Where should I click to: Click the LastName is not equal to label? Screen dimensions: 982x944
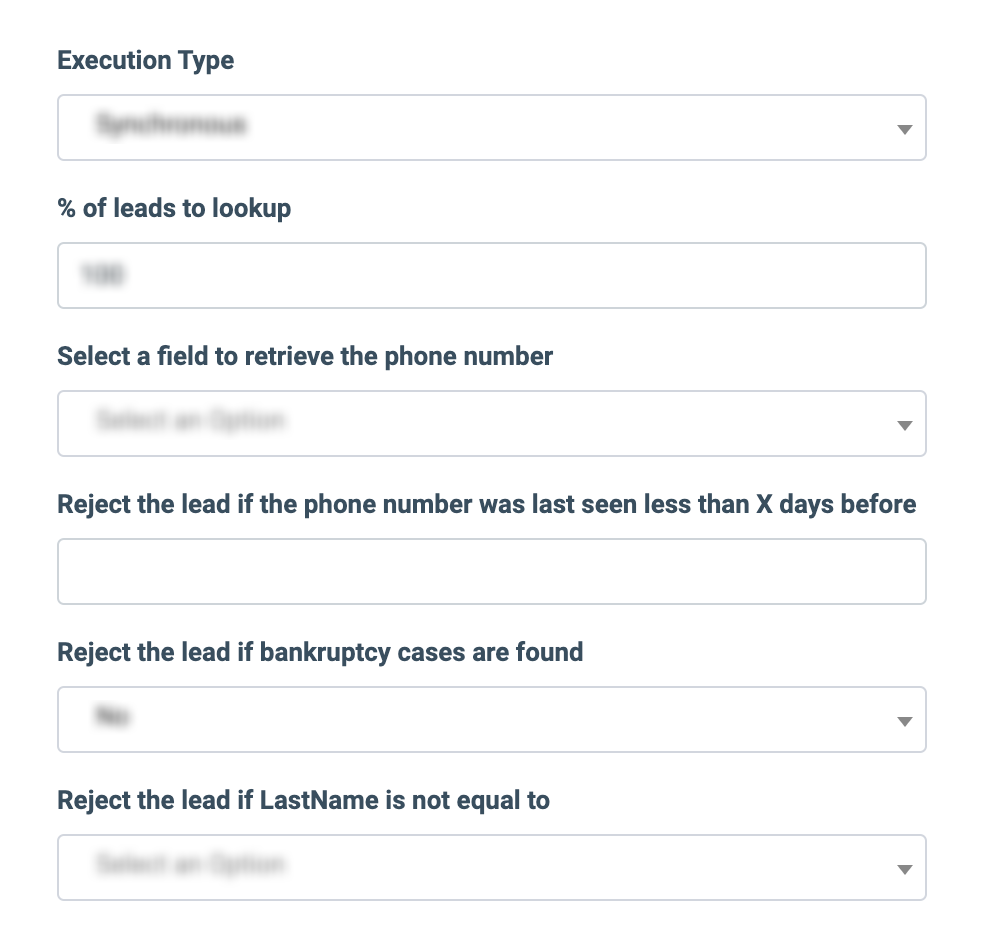click(x=304, y=800)
